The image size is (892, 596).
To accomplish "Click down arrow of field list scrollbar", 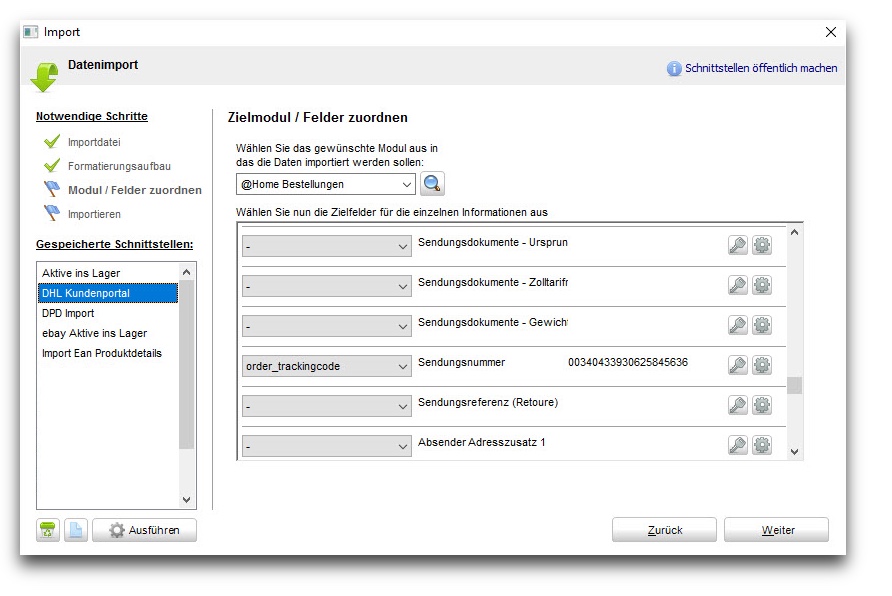I will 794,452.
